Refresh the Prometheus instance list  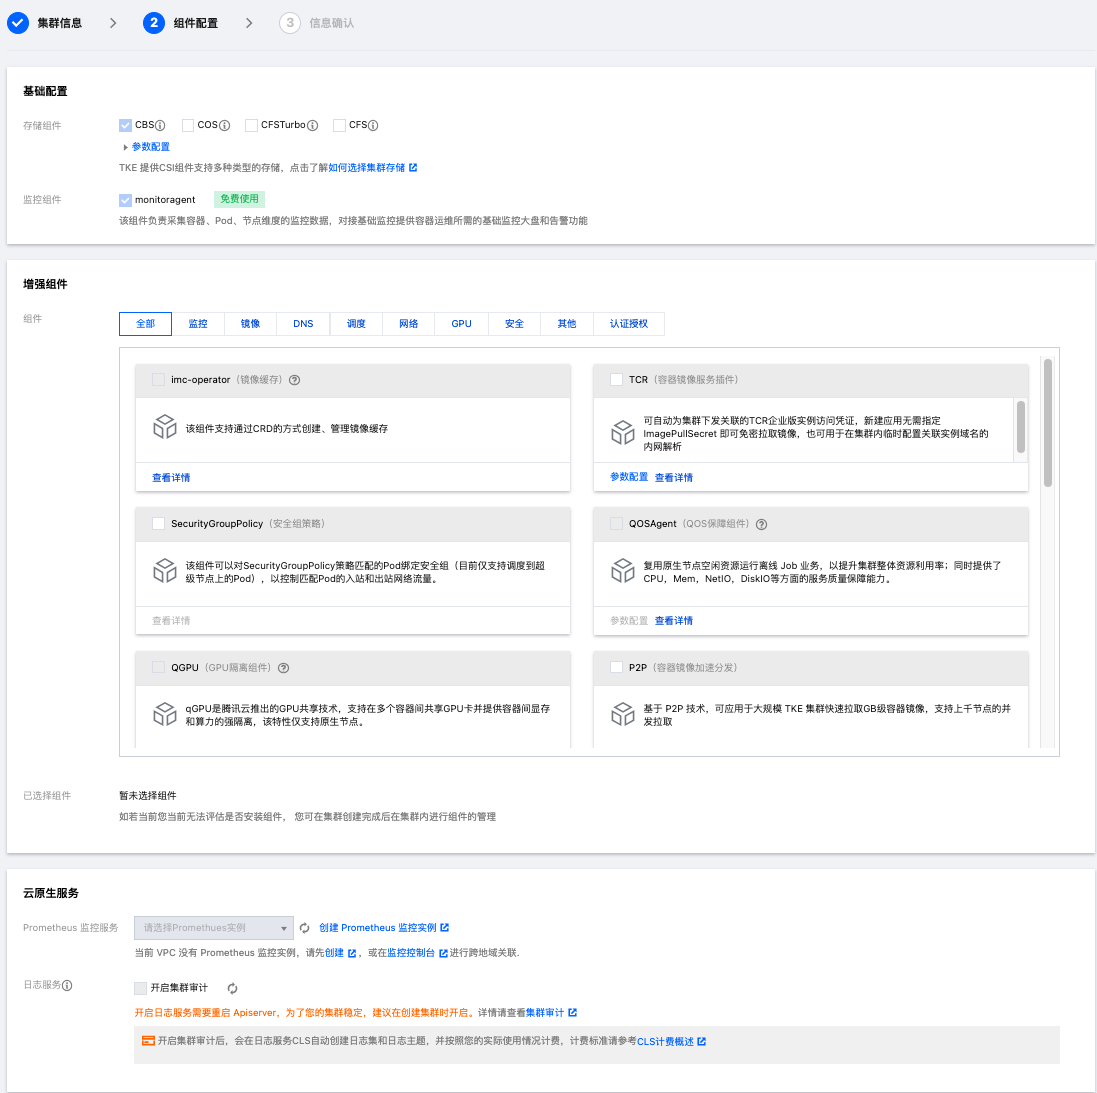point(305,928)
